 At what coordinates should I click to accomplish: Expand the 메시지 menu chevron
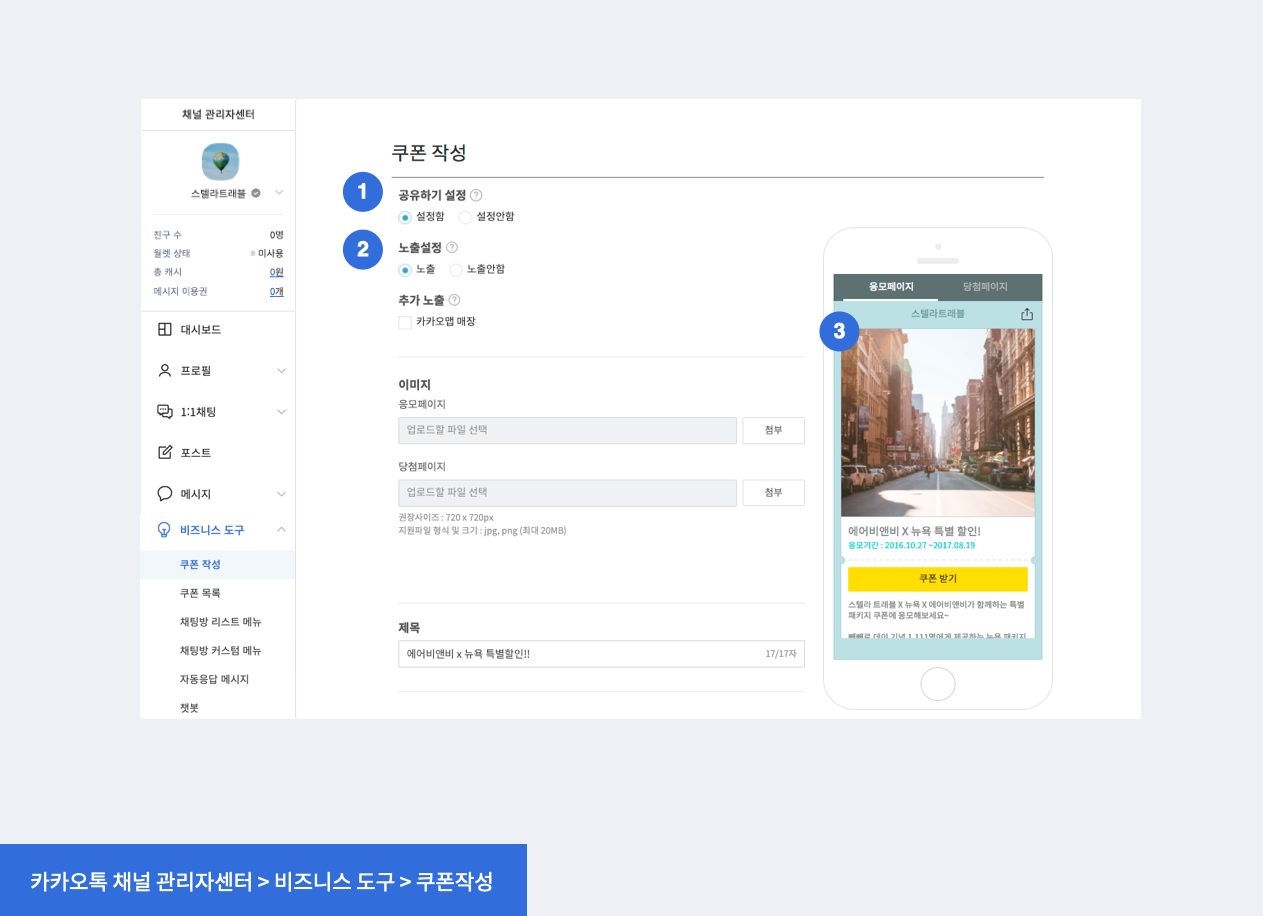(x=281, y=494)
